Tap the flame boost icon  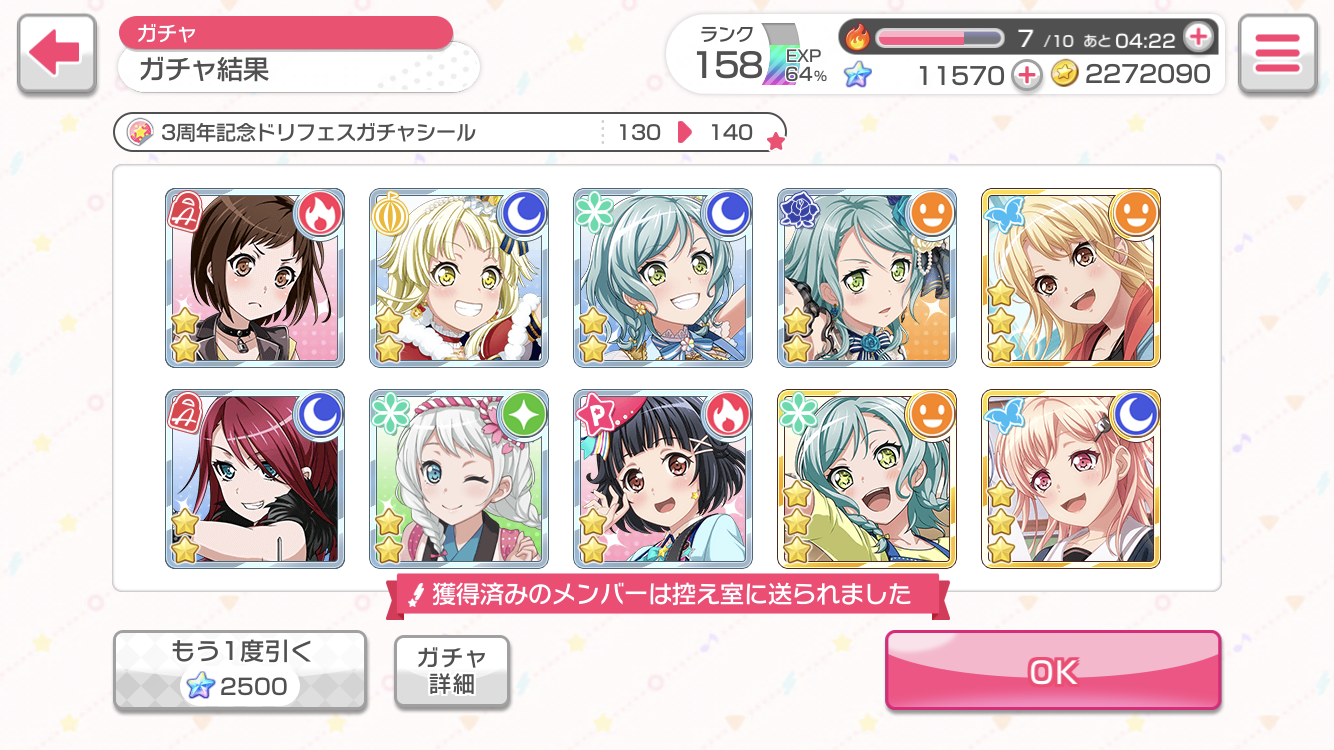(x=858, y=38)
